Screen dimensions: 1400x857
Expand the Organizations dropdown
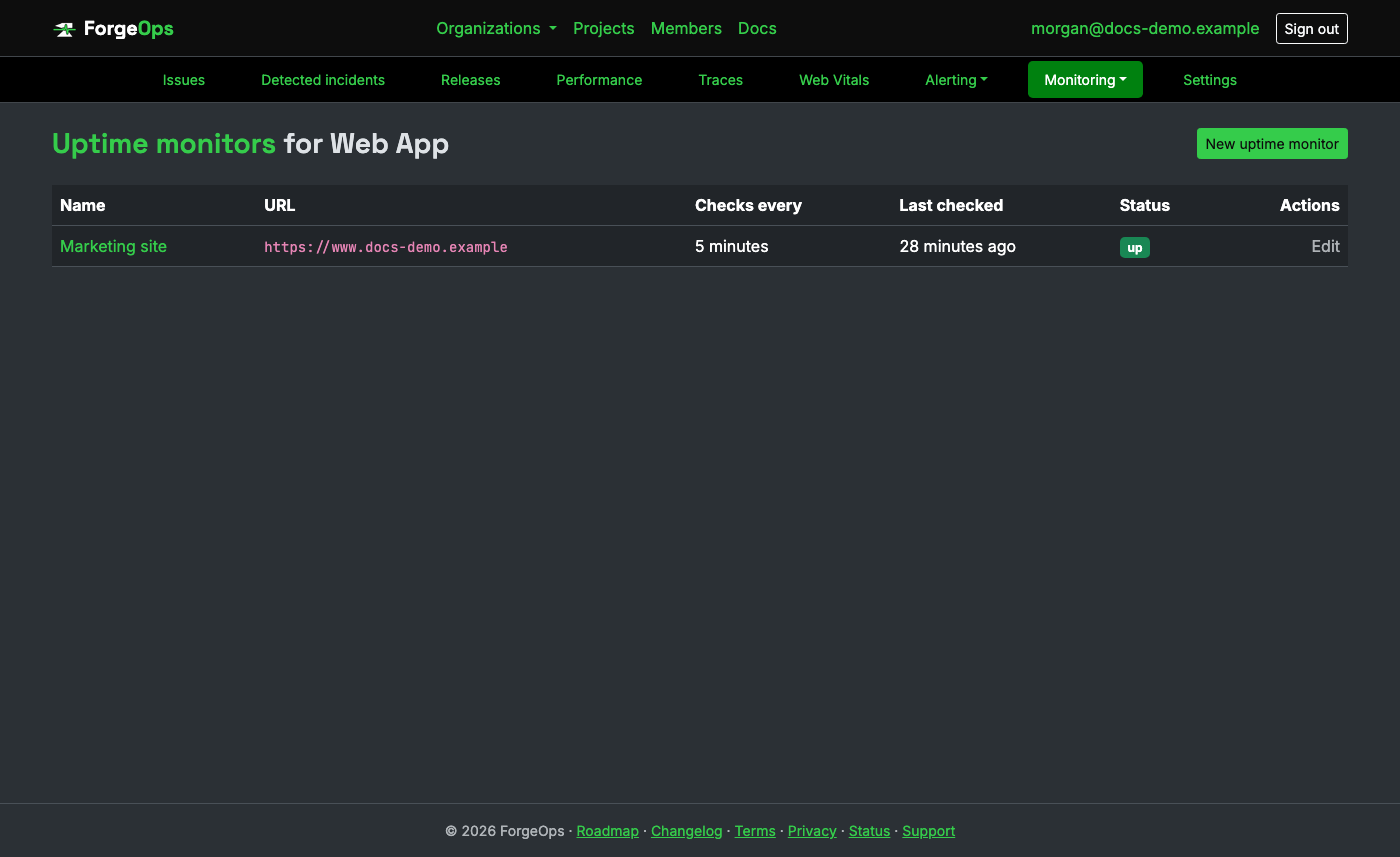pyautogui.click(x=496, y=28)
